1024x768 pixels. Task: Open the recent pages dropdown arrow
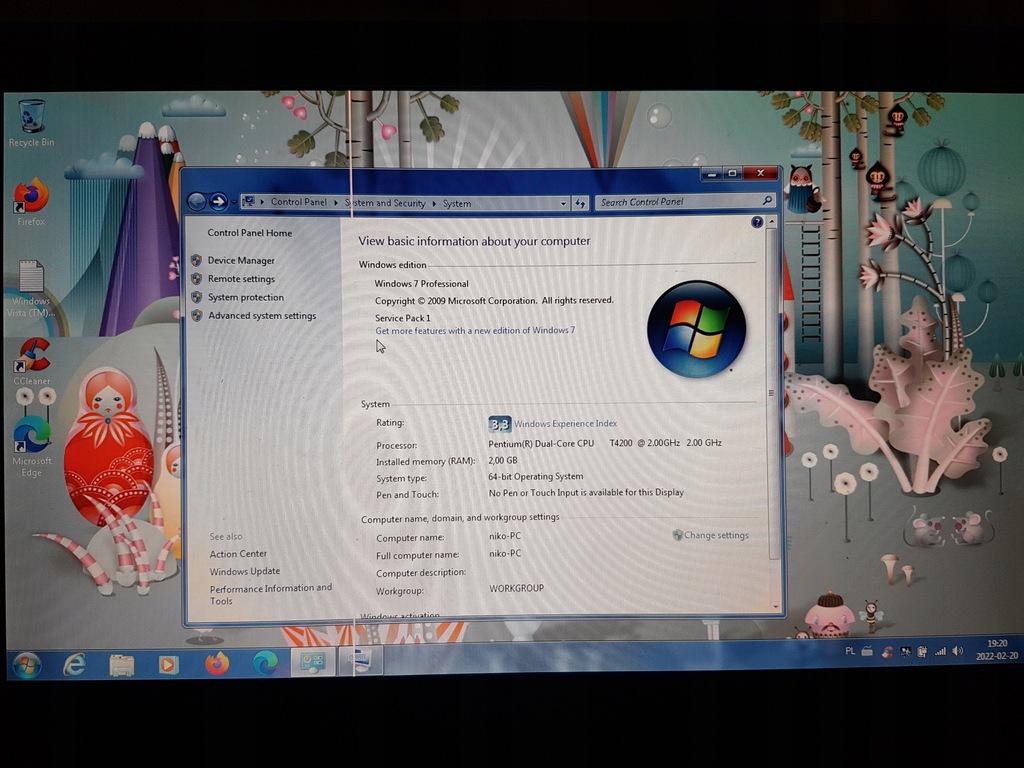pyautogui.click(x=234, y=202)
